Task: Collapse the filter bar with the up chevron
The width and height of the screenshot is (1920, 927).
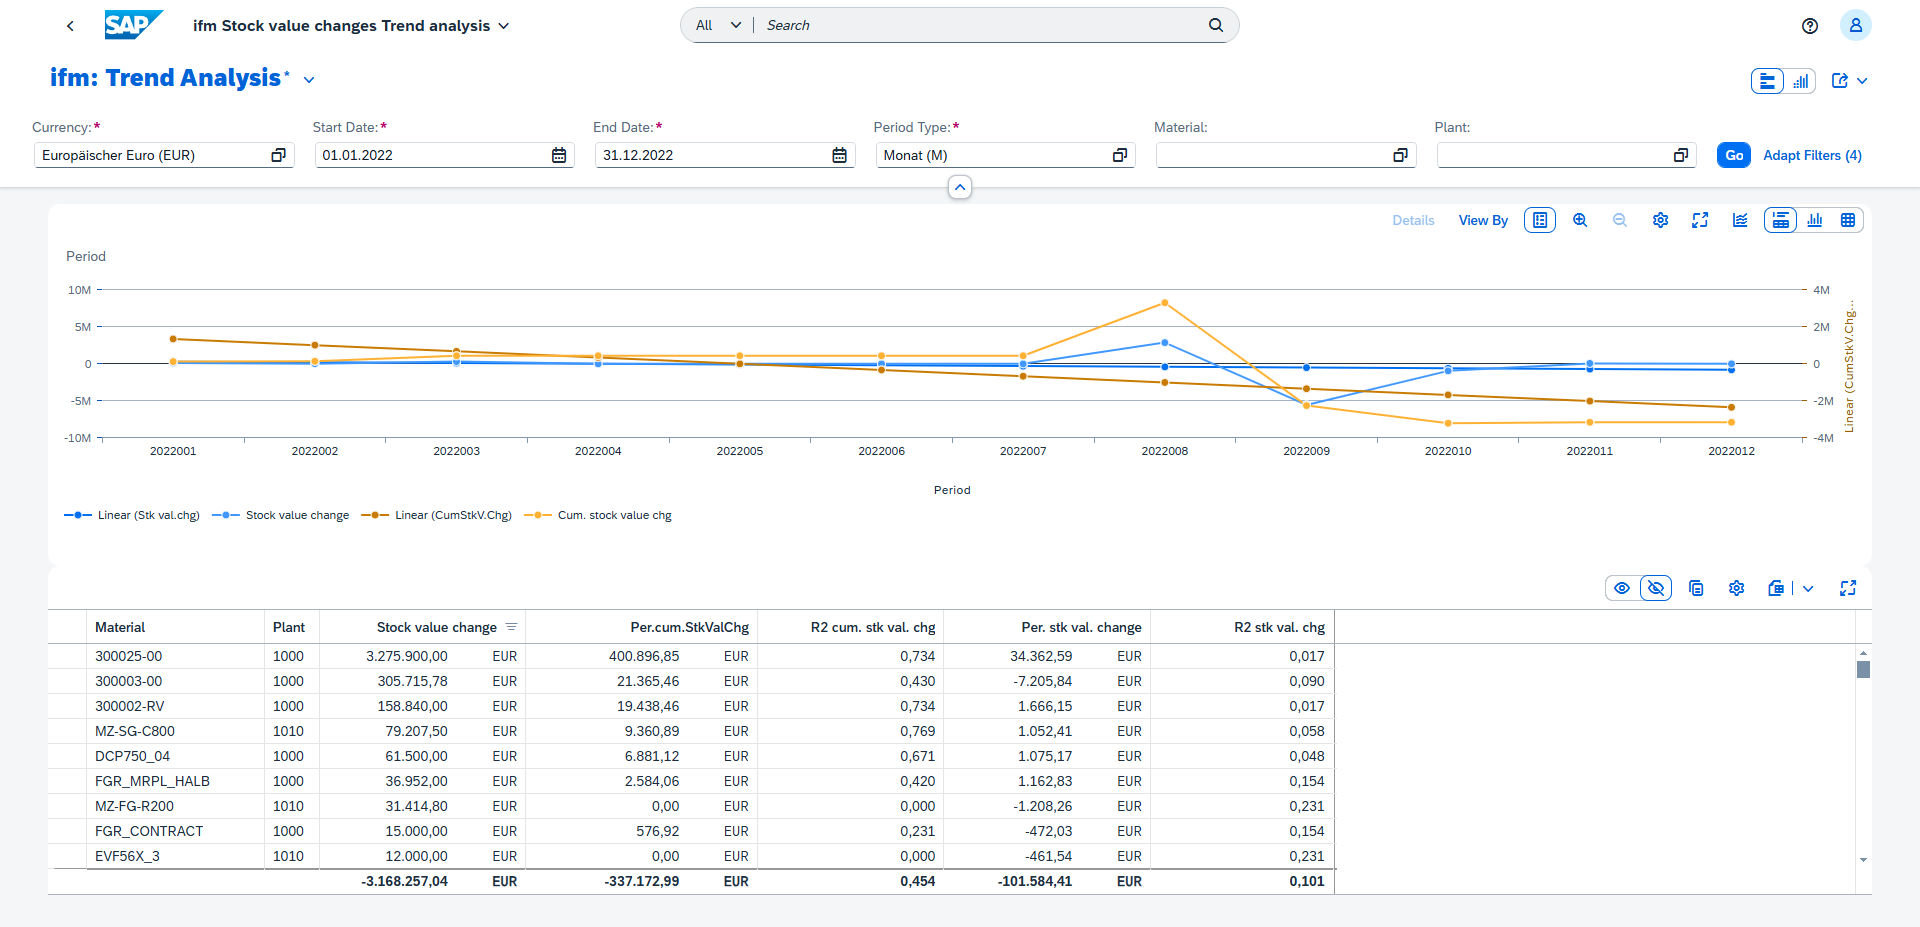Action: (x=960, y=187)
